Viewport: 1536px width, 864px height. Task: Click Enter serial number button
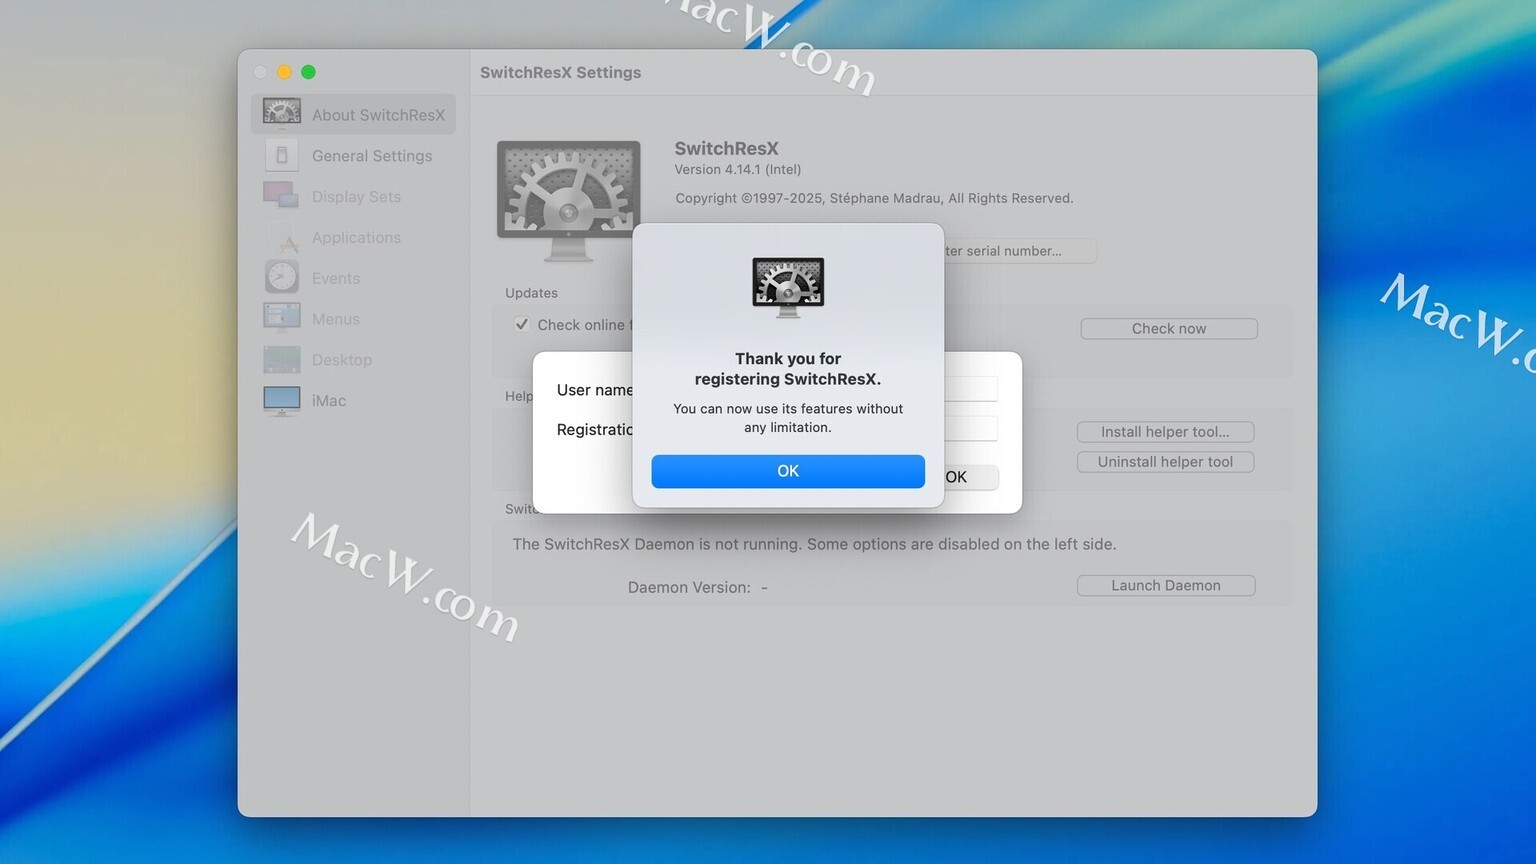pos(1020,251)
